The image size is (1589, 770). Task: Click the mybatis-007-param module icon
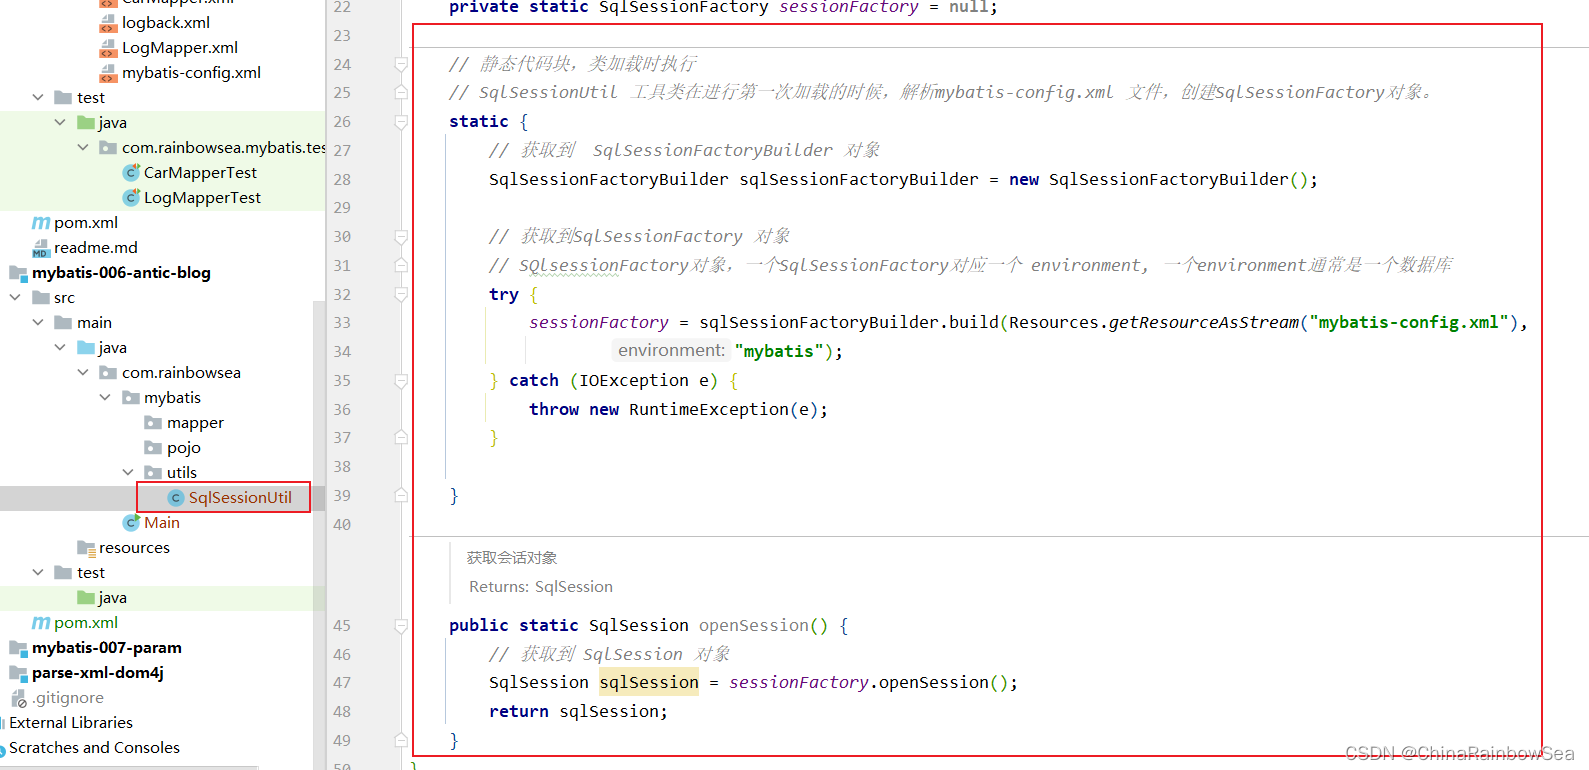(18, 648)
